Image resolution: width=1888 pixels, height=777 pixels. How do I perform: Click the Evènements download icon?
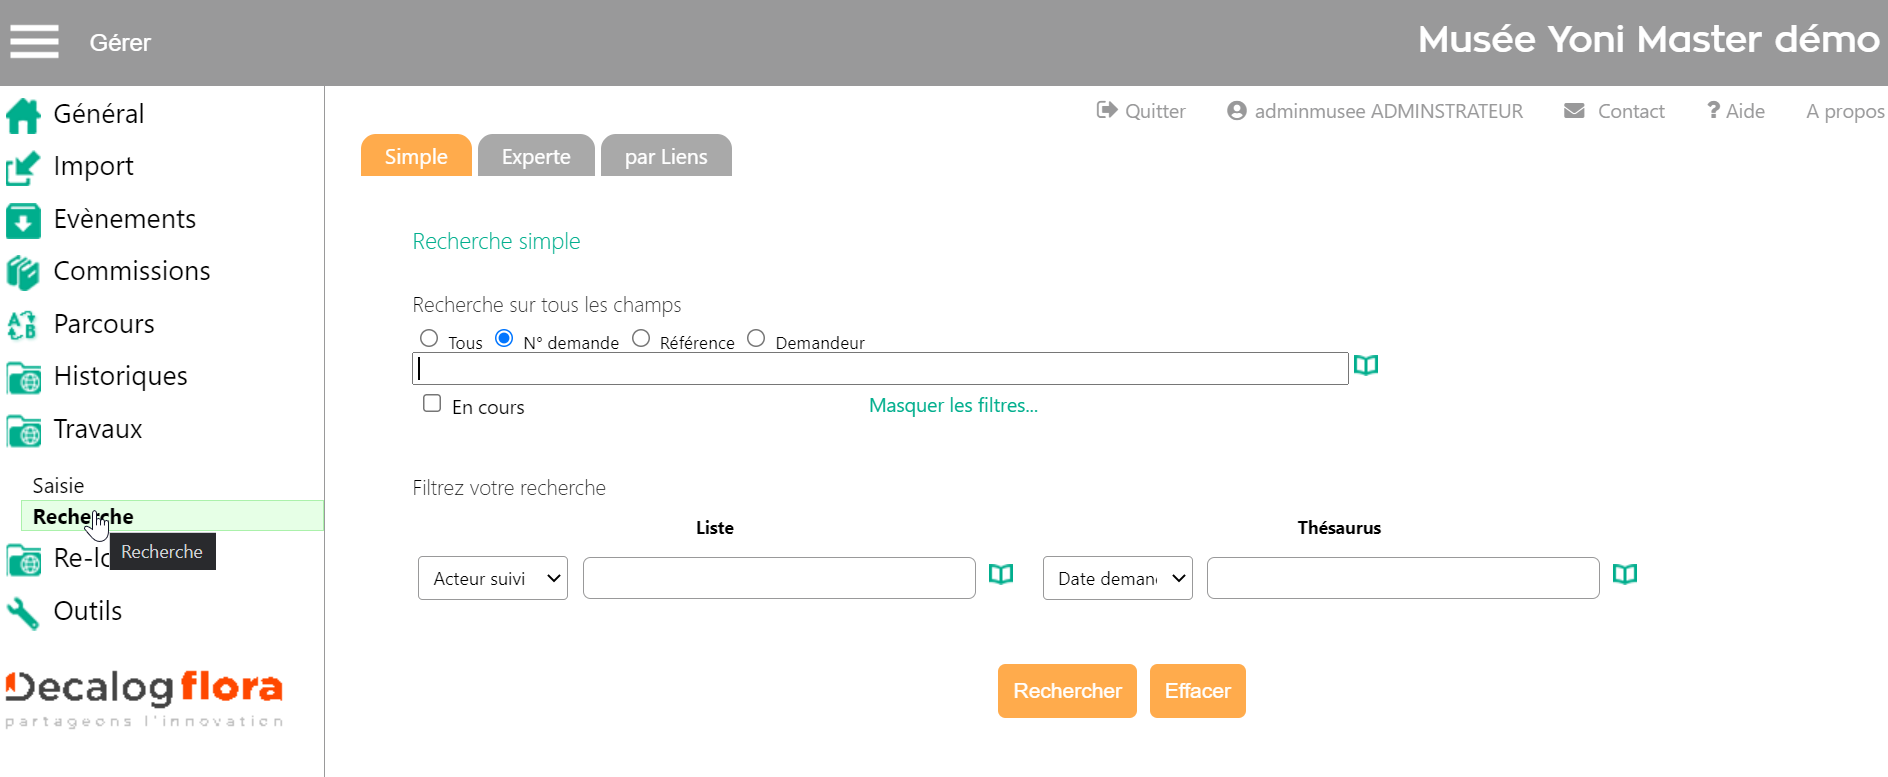pyautogui.click(x=23, y=221)
